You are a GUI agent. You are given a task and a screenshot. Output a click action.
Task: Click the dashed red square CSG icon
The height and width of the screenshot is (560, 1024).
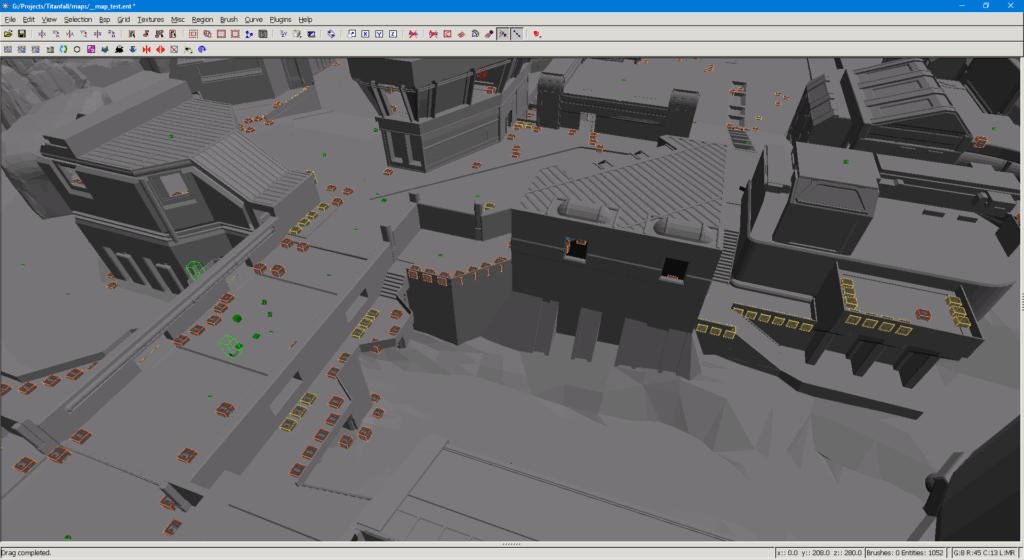point(193,34)
